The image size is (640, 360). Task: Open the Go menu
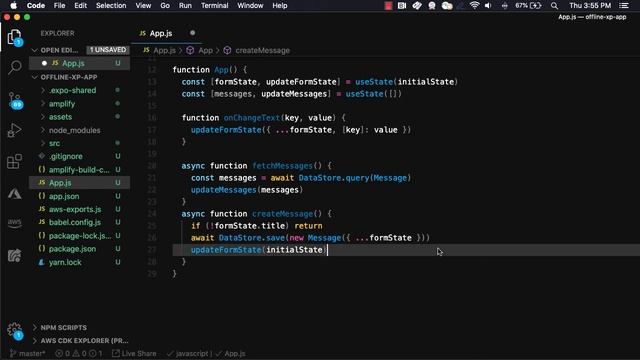pyautogui.click(x=165, y=6)
